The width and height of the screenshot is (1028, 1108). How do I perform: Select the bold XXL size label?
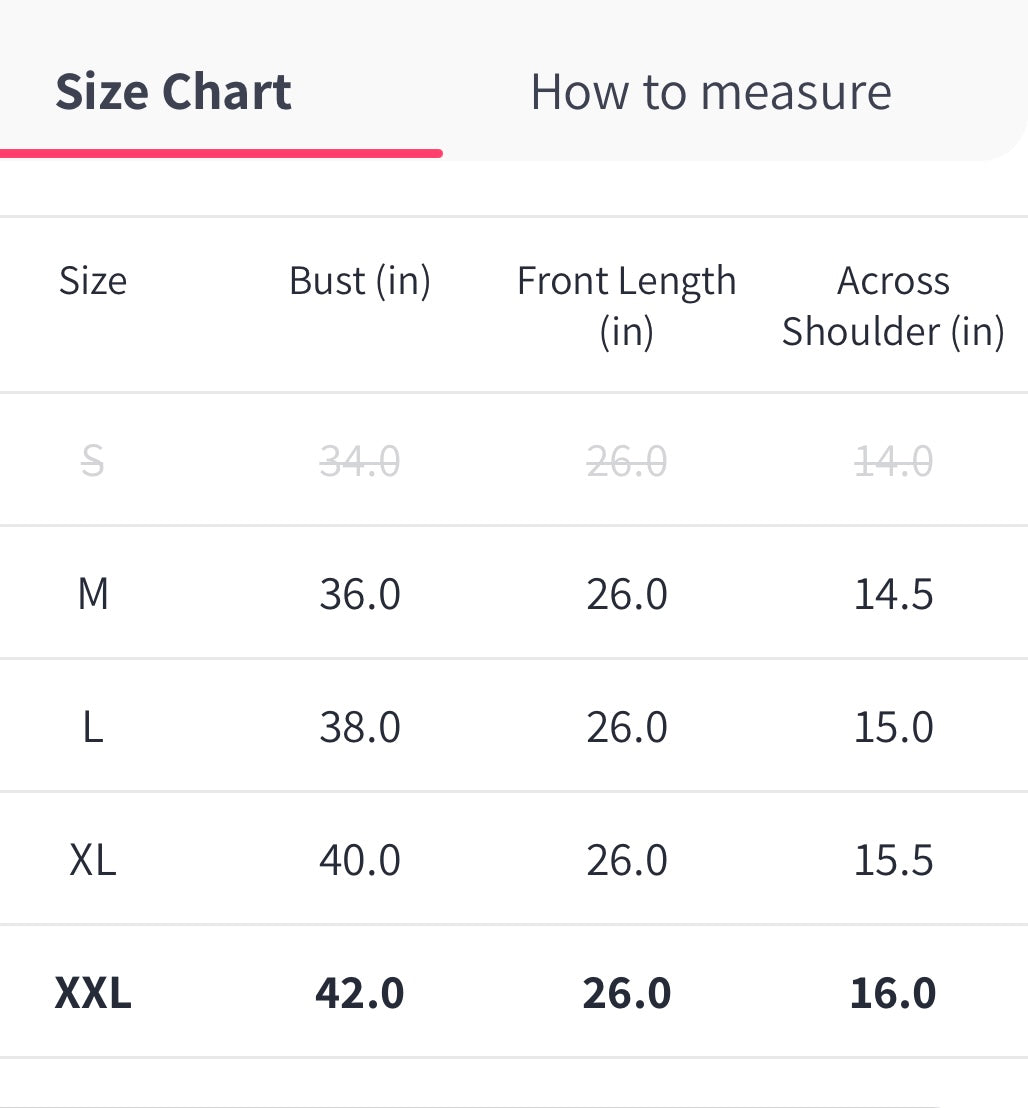click(x=92, y=993)
